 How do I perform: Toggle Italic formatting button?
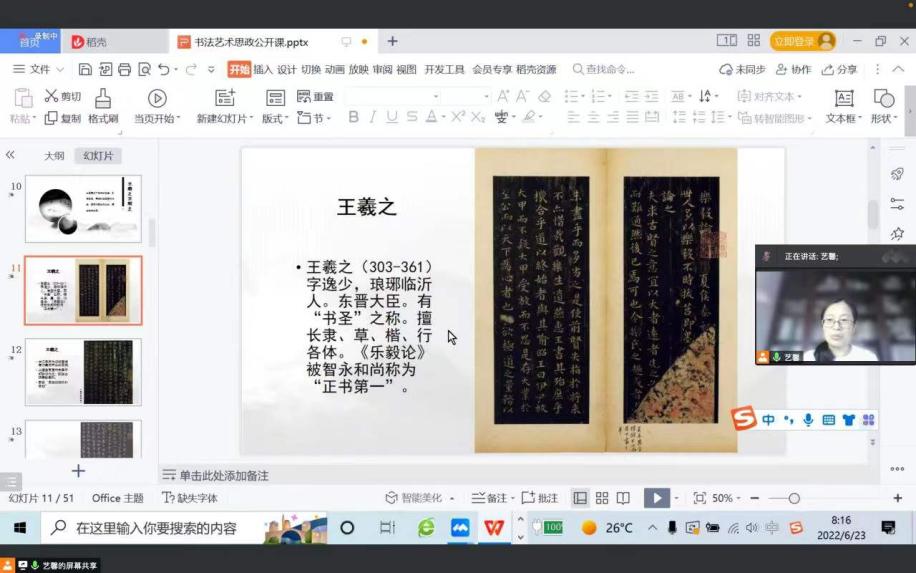coord(373,117)
